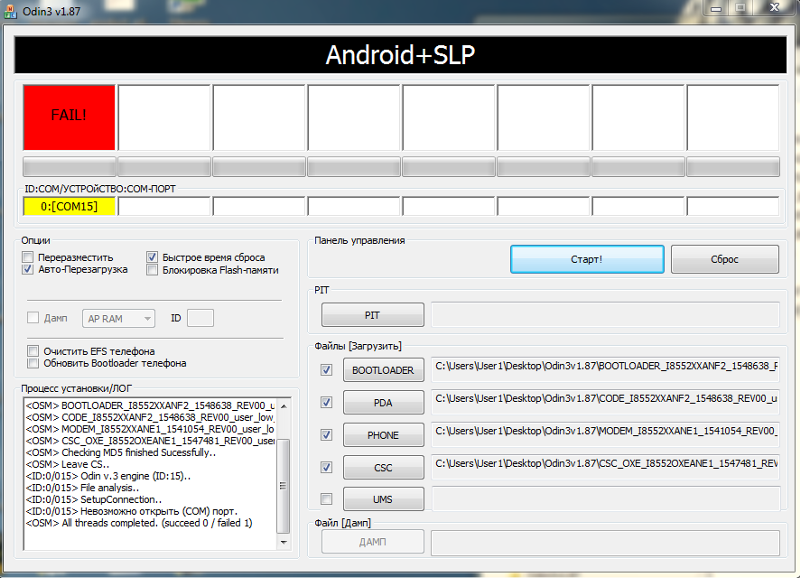Screen dimensions: 800x578
Task: Close the Odin3 v1.87 window
Action: point(774,8)
